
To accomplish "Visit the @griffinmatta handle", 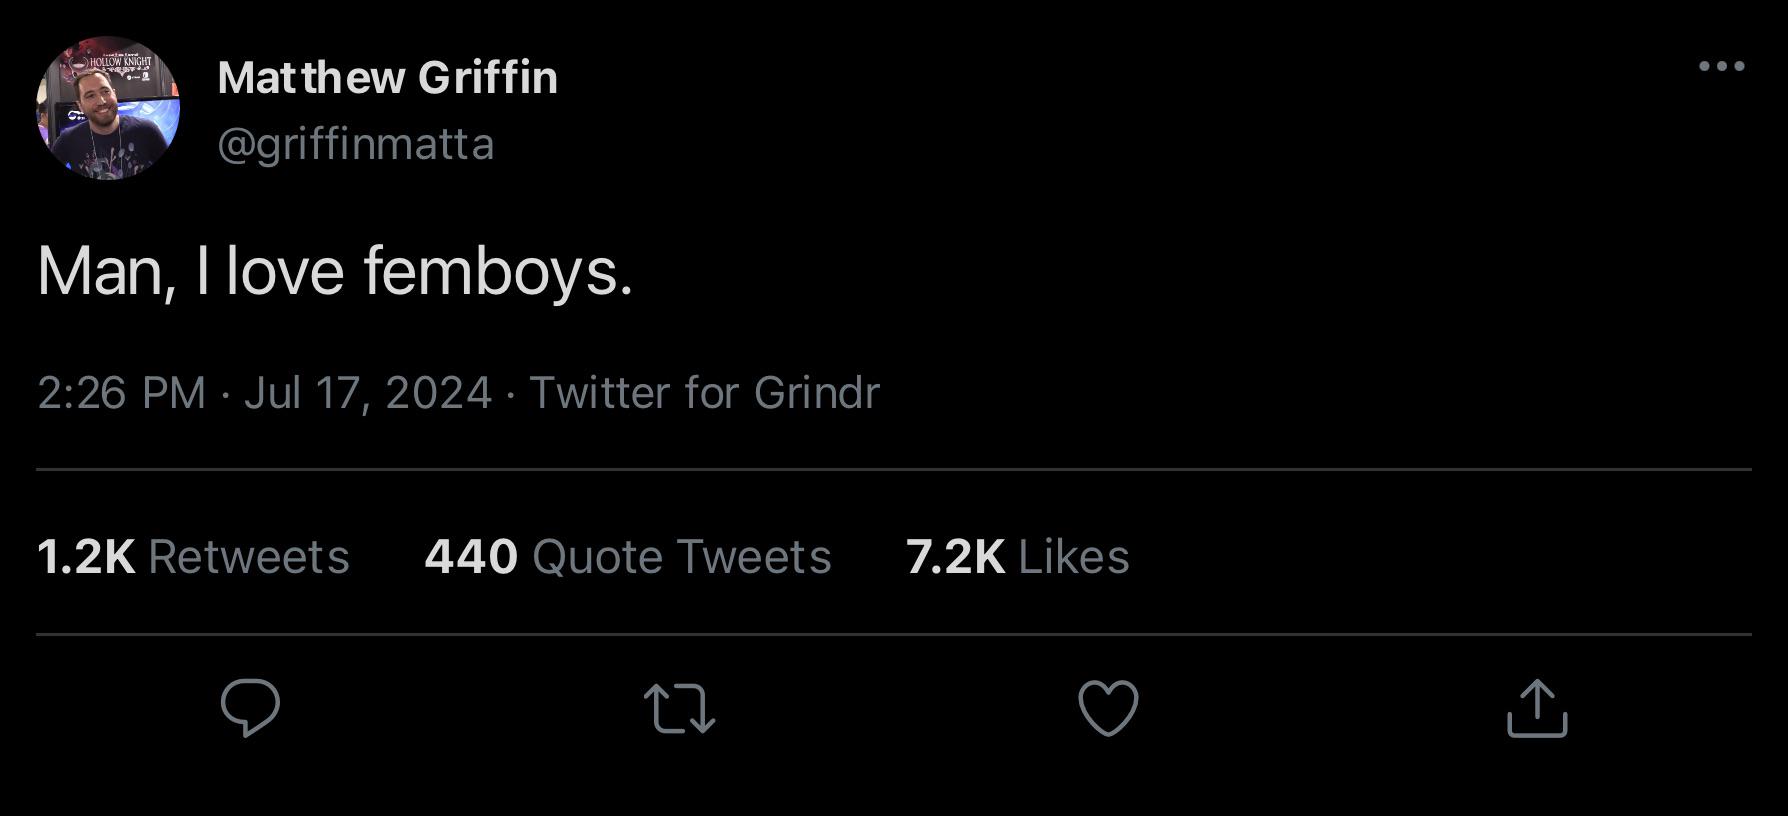I will [356, 144].
